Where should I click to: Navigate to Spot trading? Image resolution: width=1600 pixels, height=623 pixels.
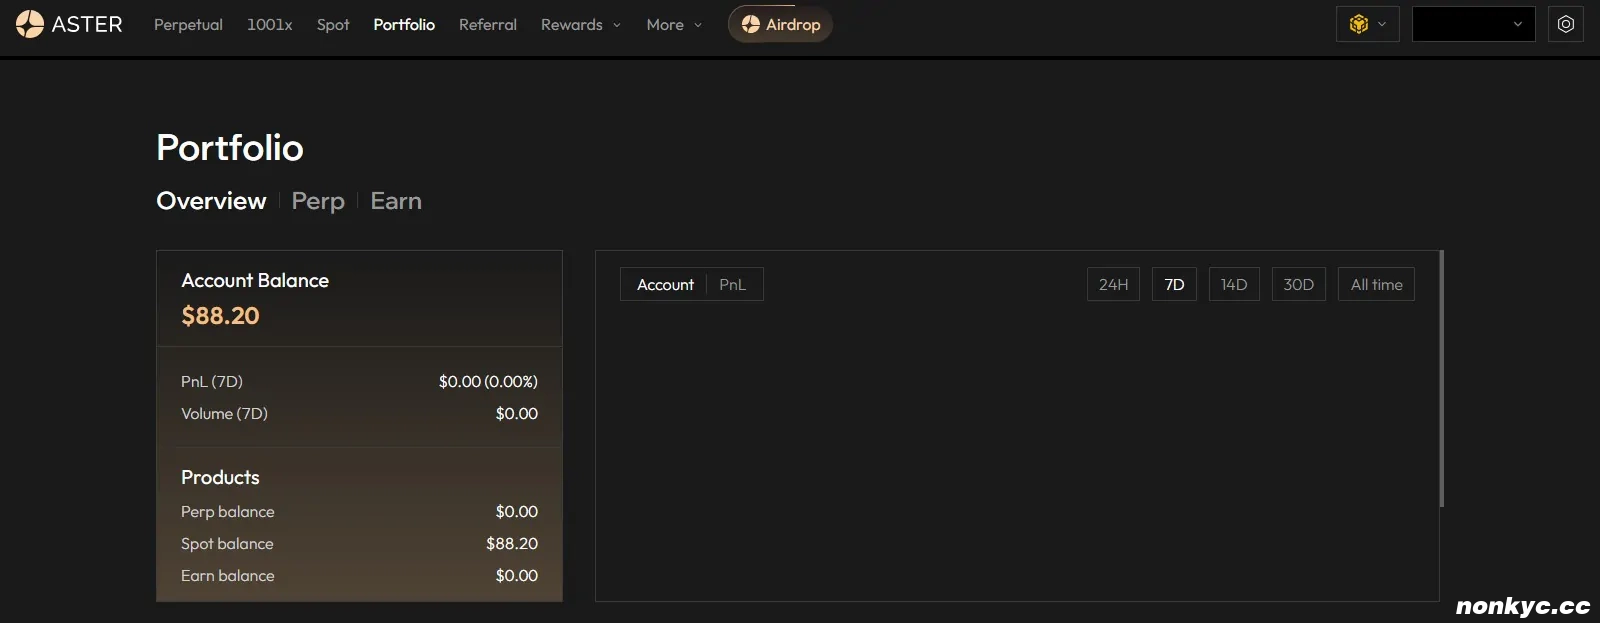[x=333, y=24]
